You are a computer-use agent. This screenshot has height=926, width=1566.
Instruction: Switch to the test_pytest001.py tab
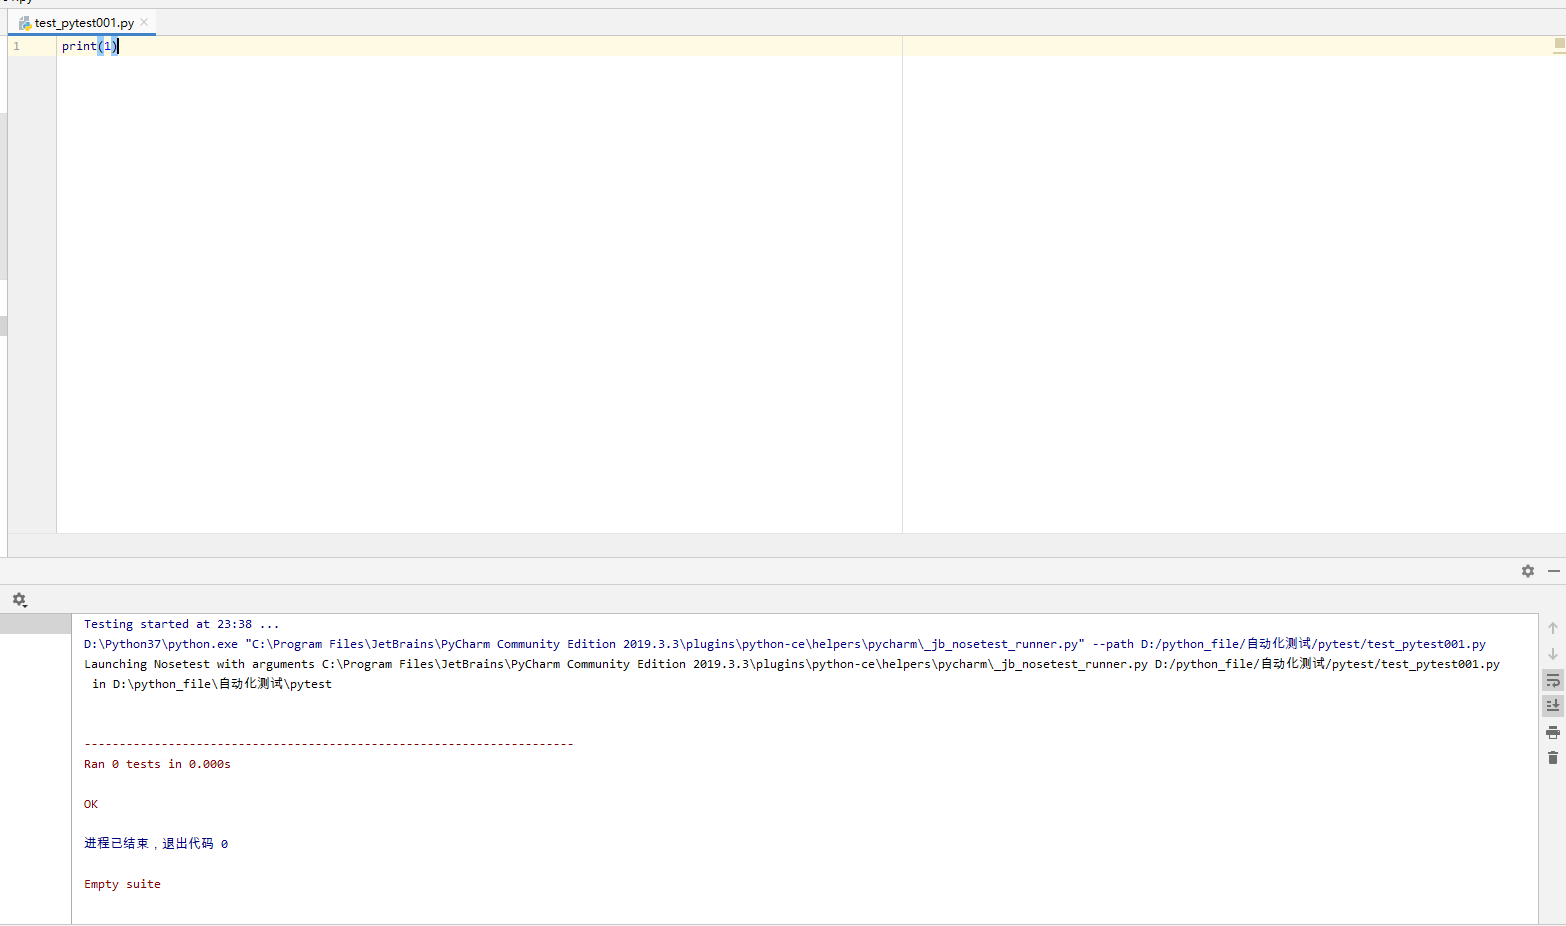coord(84,23)
